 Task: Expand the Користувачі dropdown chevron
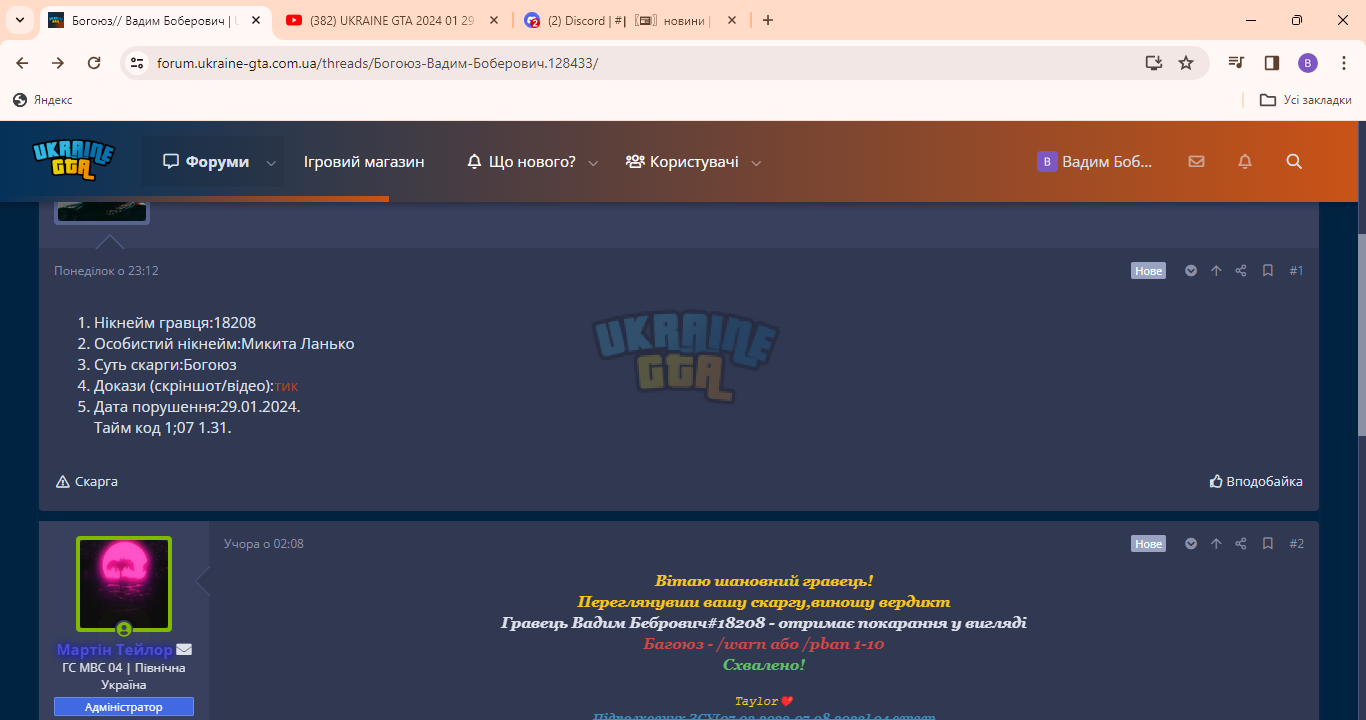coord(756,162)
